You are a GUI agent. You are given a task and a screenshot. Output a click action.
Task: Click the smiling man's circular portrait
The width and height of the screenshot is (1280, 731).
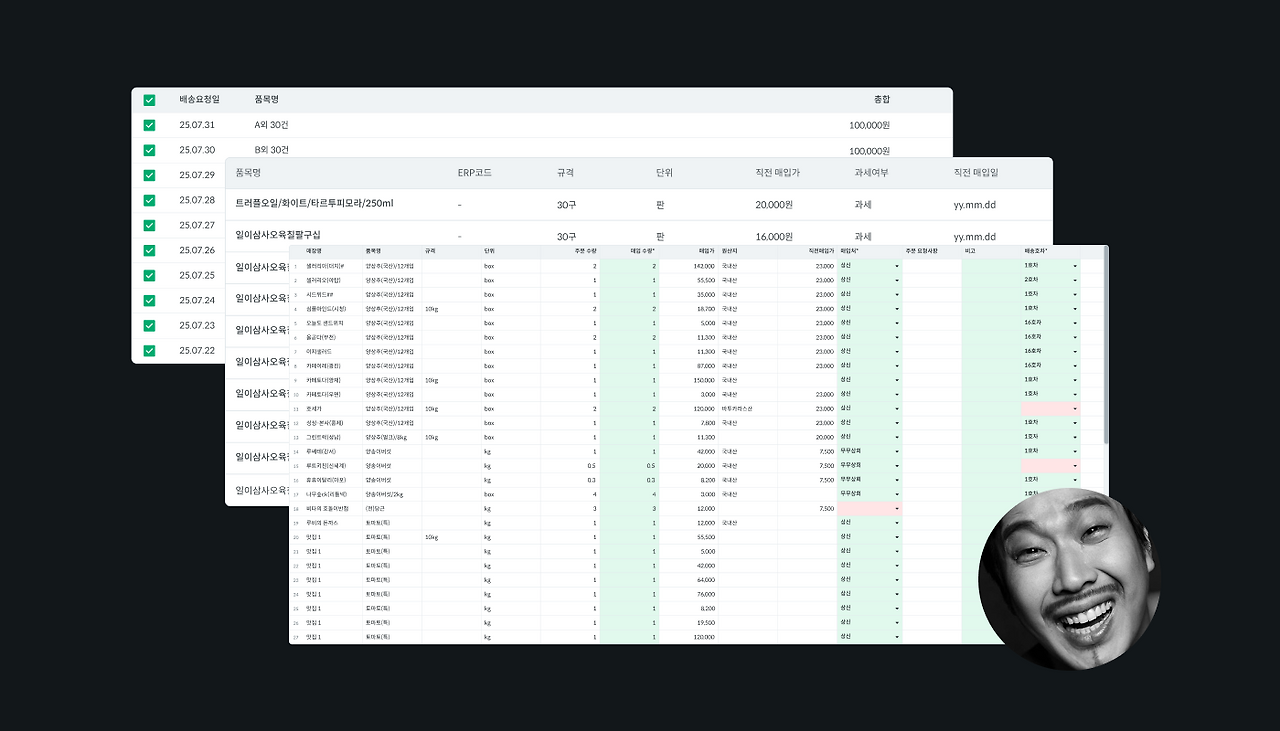[x=1069, y=579]
